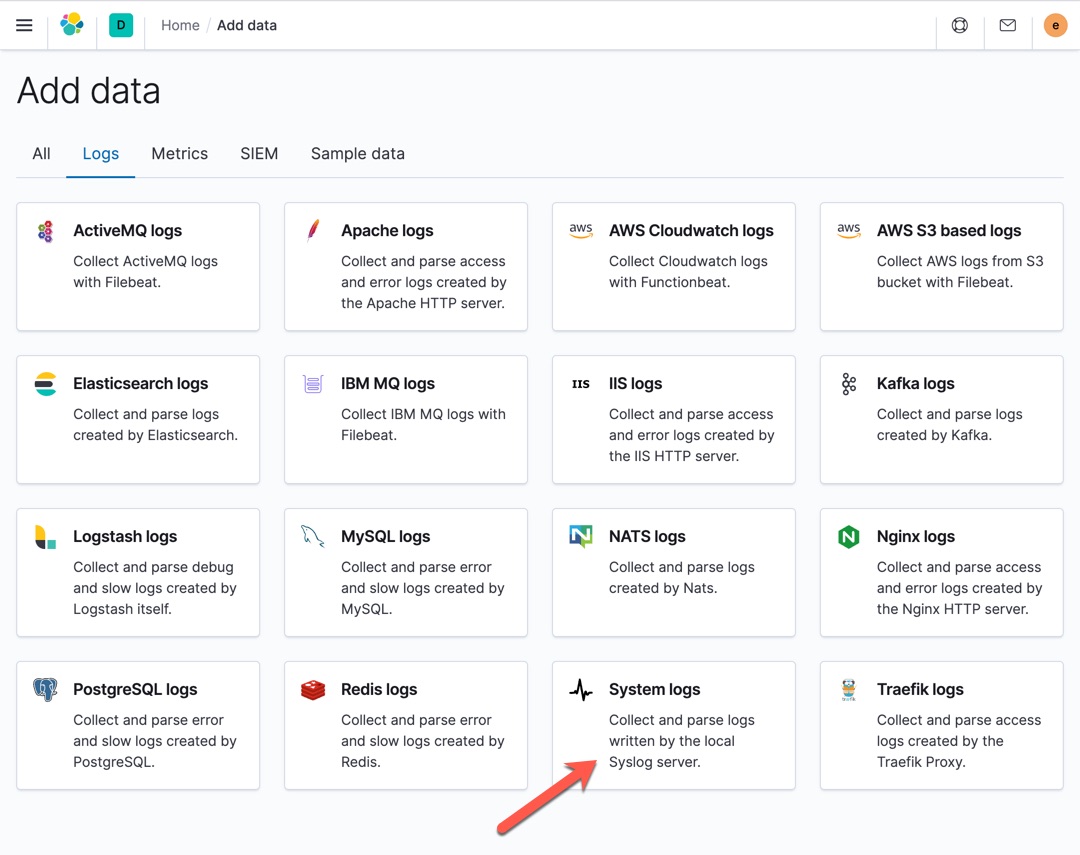This screenshot has height=855, width=1080.
Task: Click the ActiveMQ logs icon
Action: (45, 231)
